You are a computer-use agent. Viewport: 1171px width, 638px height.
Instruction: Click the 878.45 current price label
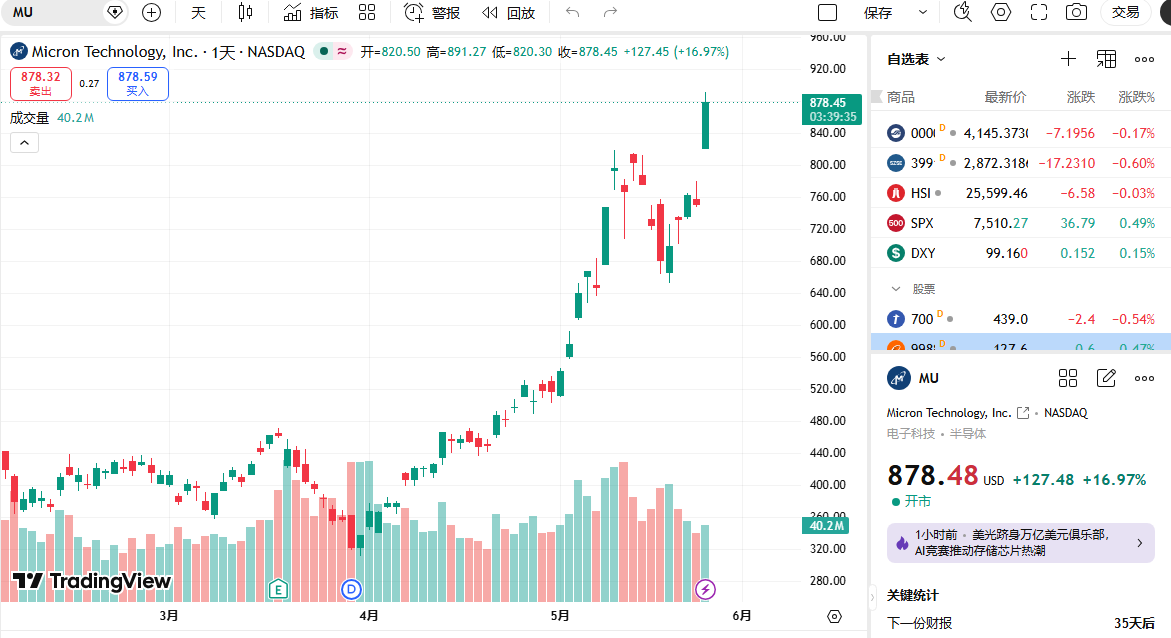[x=830, y=109]
